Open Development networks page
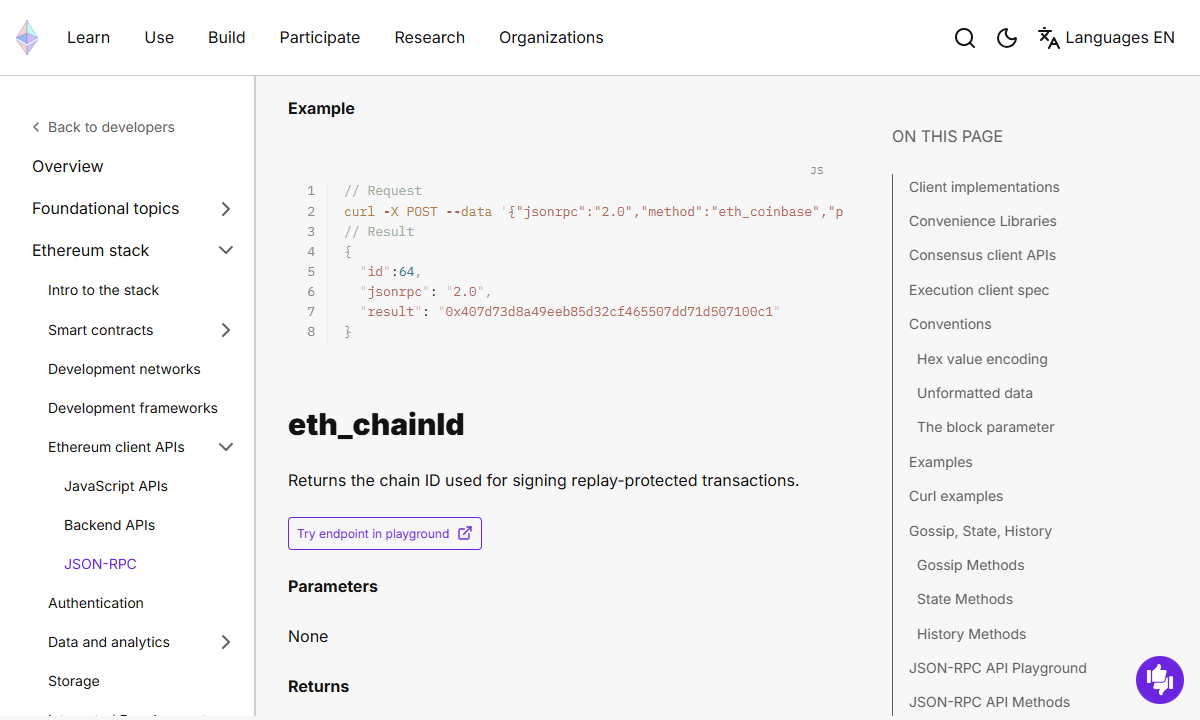 [124, 369]
